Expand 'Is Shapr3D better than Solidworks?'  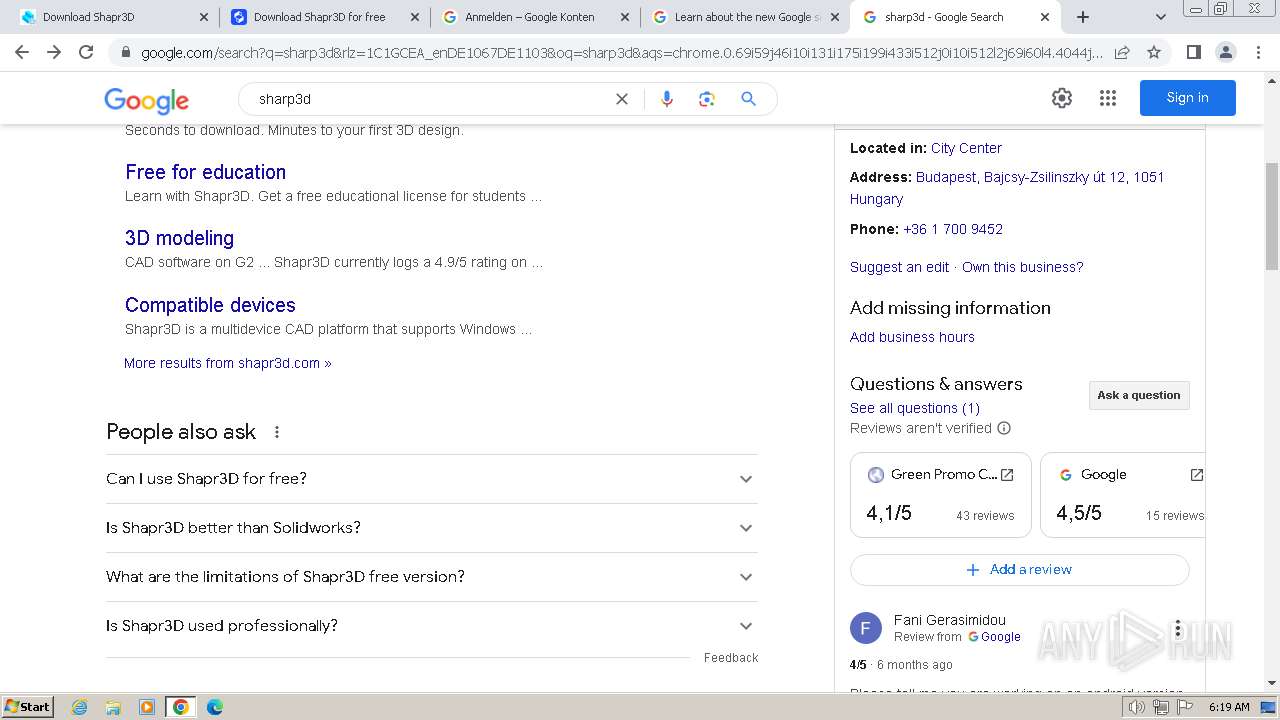[x=431, y=528]
